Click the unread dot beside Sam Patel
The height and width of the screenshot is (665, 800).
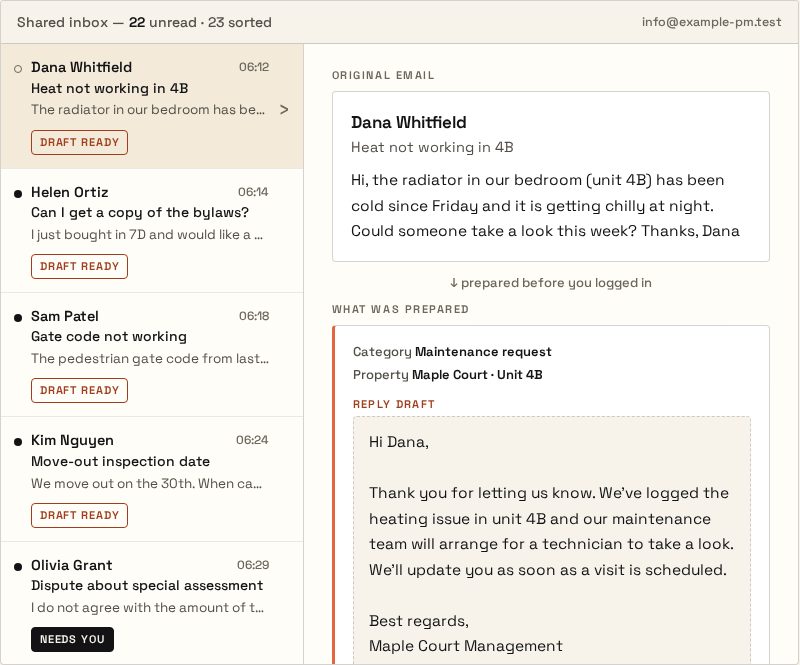point(18,317)
